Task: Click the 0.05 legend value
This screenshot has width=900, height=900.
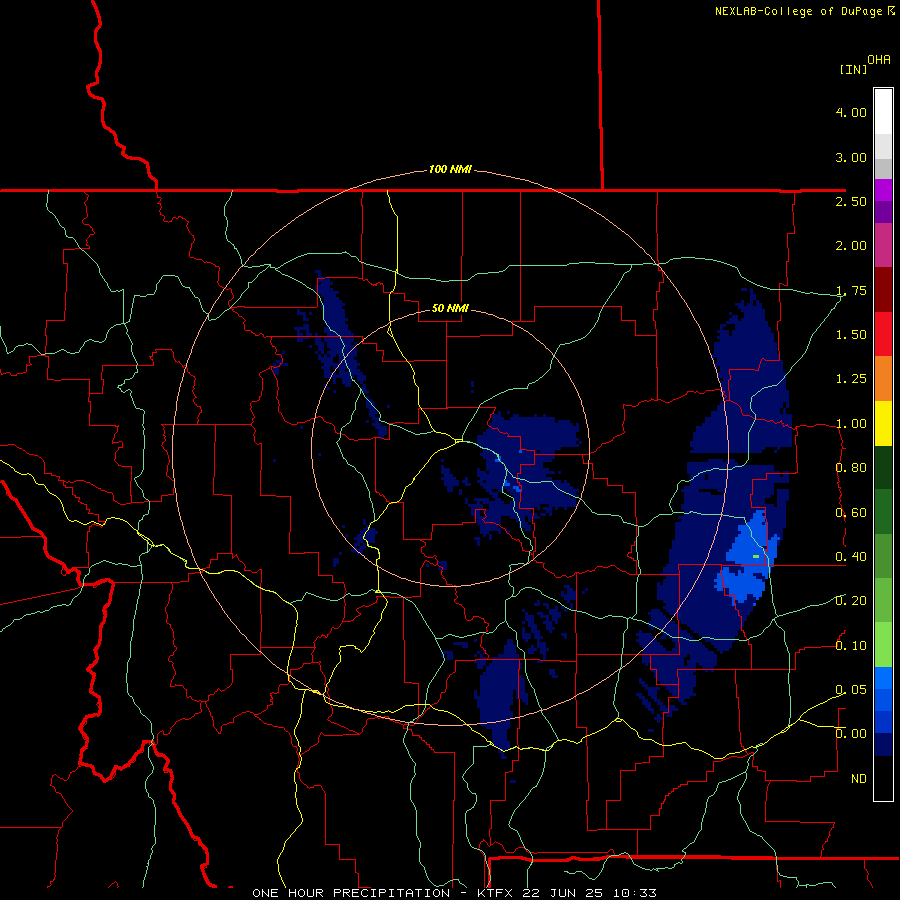Action: pyautogui.click(x=851, y=690)
